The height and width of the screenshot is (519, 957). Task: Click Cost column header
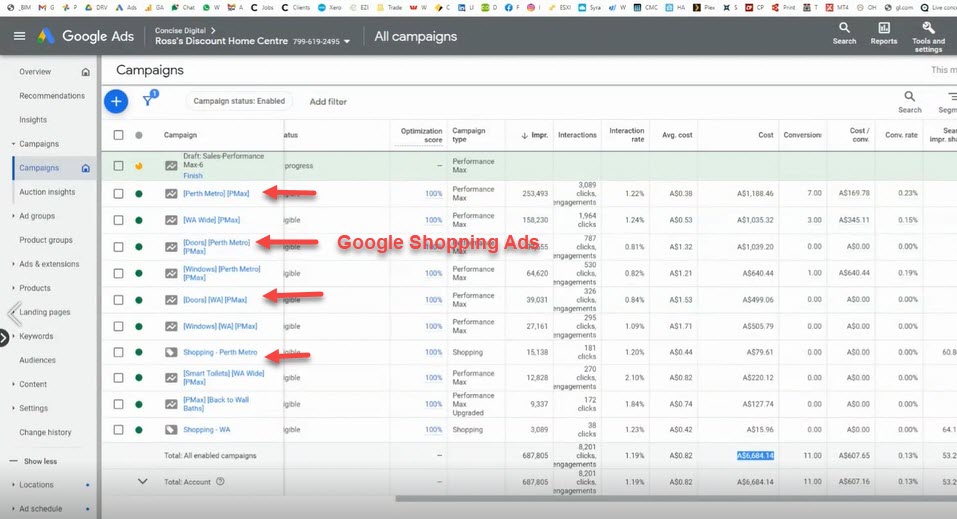(765, 135)
